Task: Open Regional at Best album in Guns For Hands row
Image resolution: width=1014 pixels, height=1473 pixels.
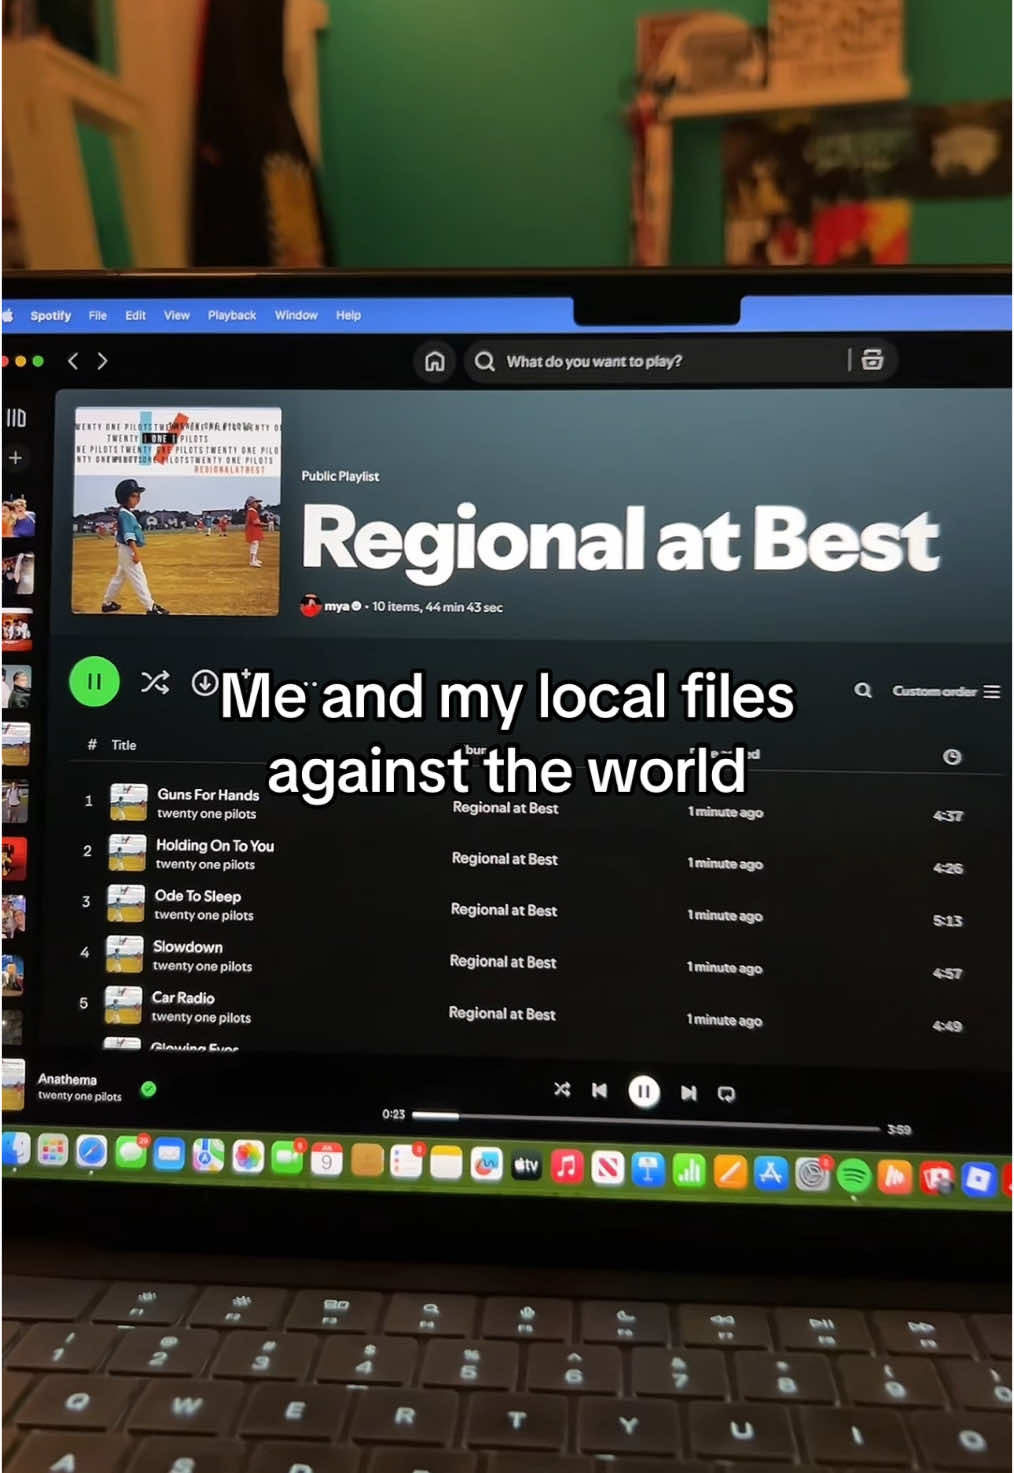Action: [x=505, y=807]
